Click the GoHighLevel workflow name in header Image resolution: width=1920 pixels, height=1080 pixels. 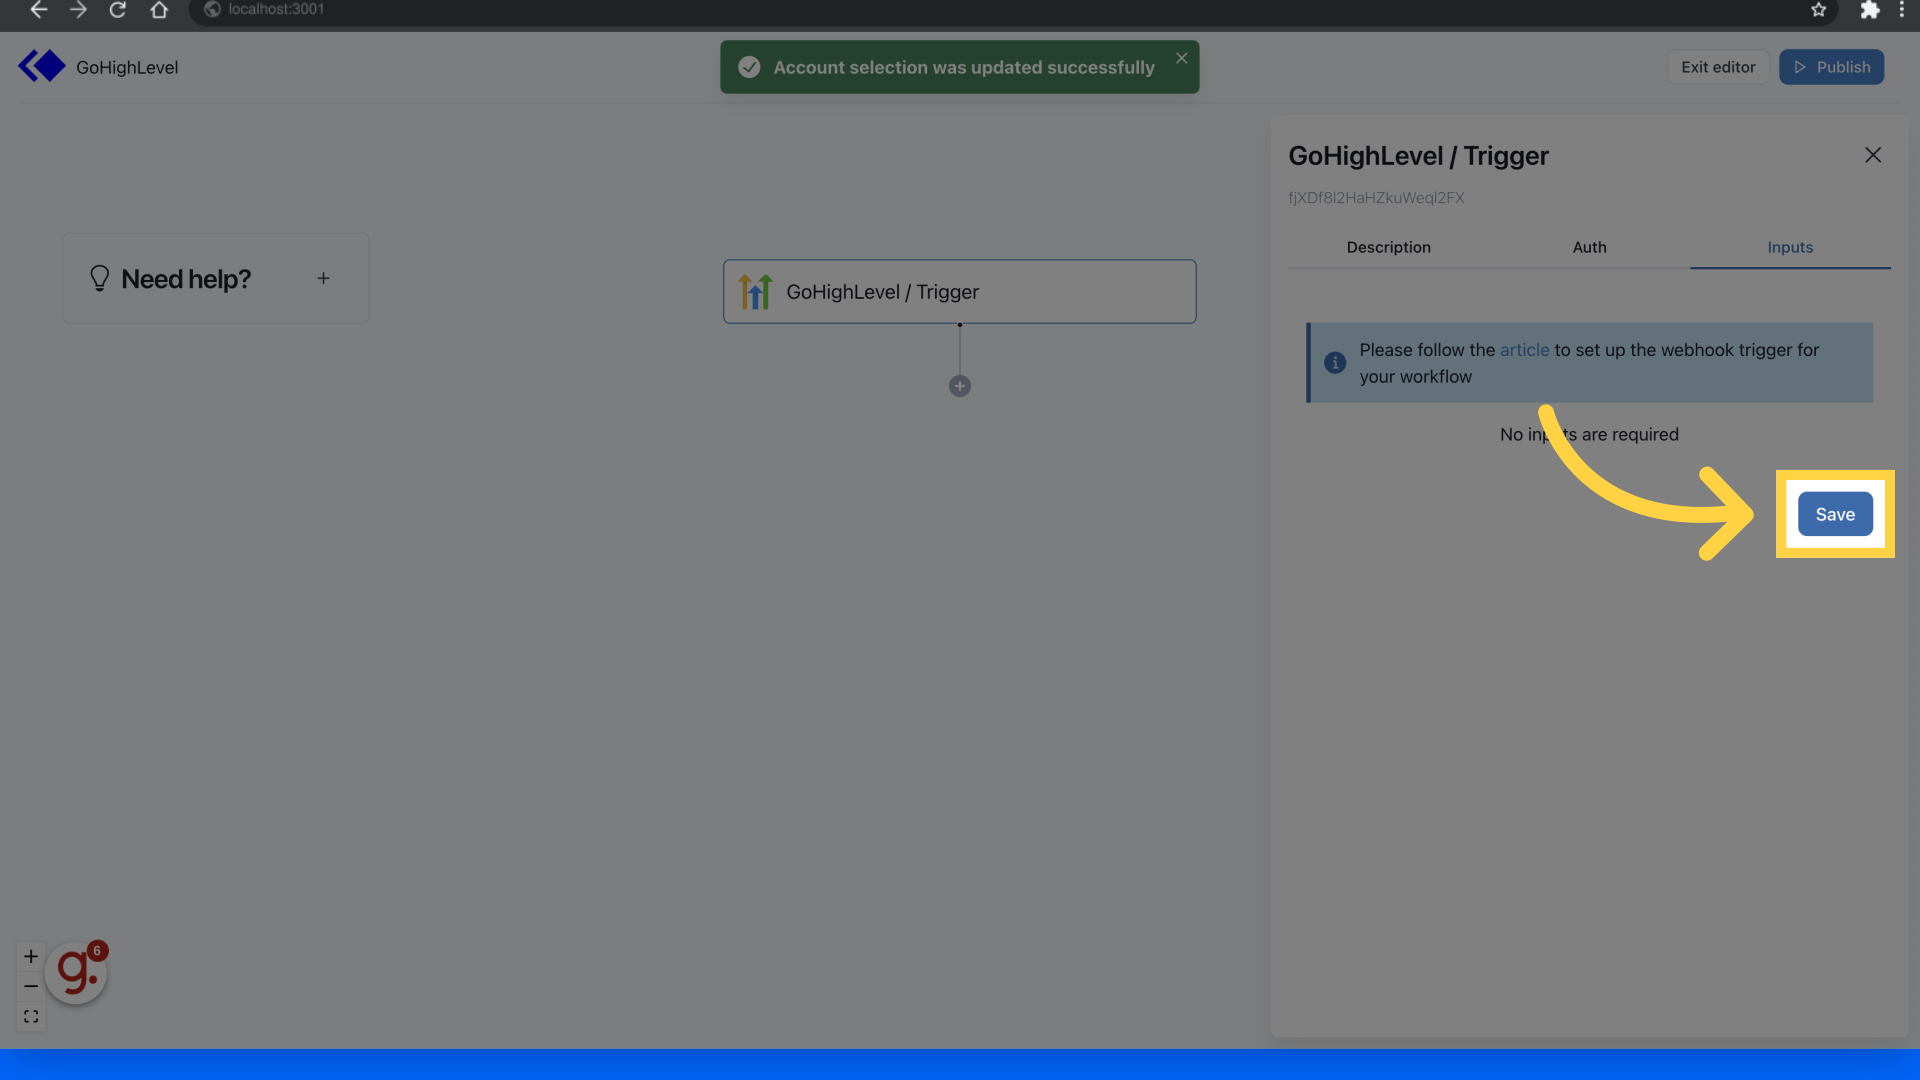tap(127, 67)
